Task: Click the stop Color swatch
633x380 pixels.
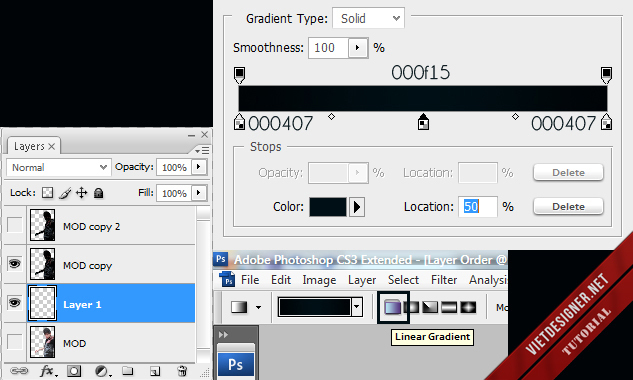Action: (x=328, y=207)
